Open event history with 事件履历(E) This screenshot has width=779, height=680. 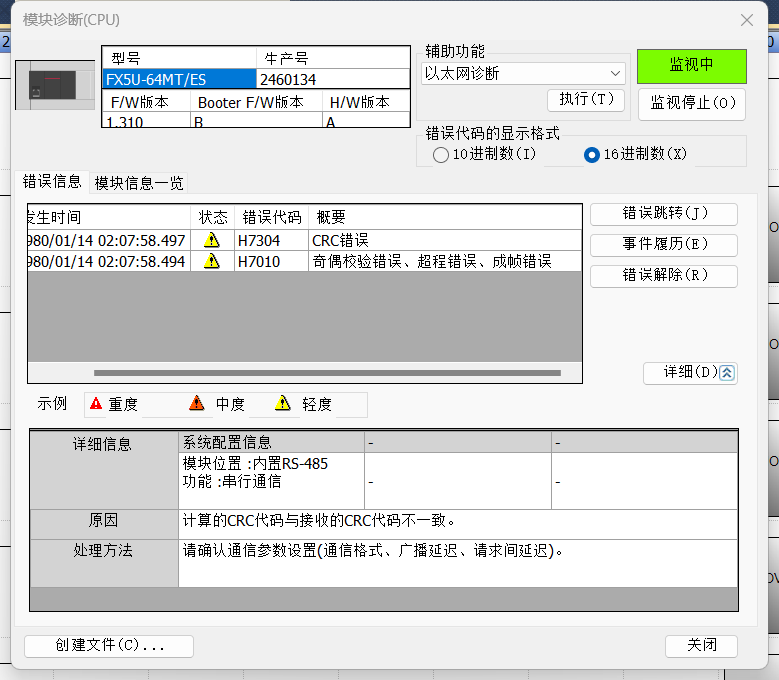(664, 245)
